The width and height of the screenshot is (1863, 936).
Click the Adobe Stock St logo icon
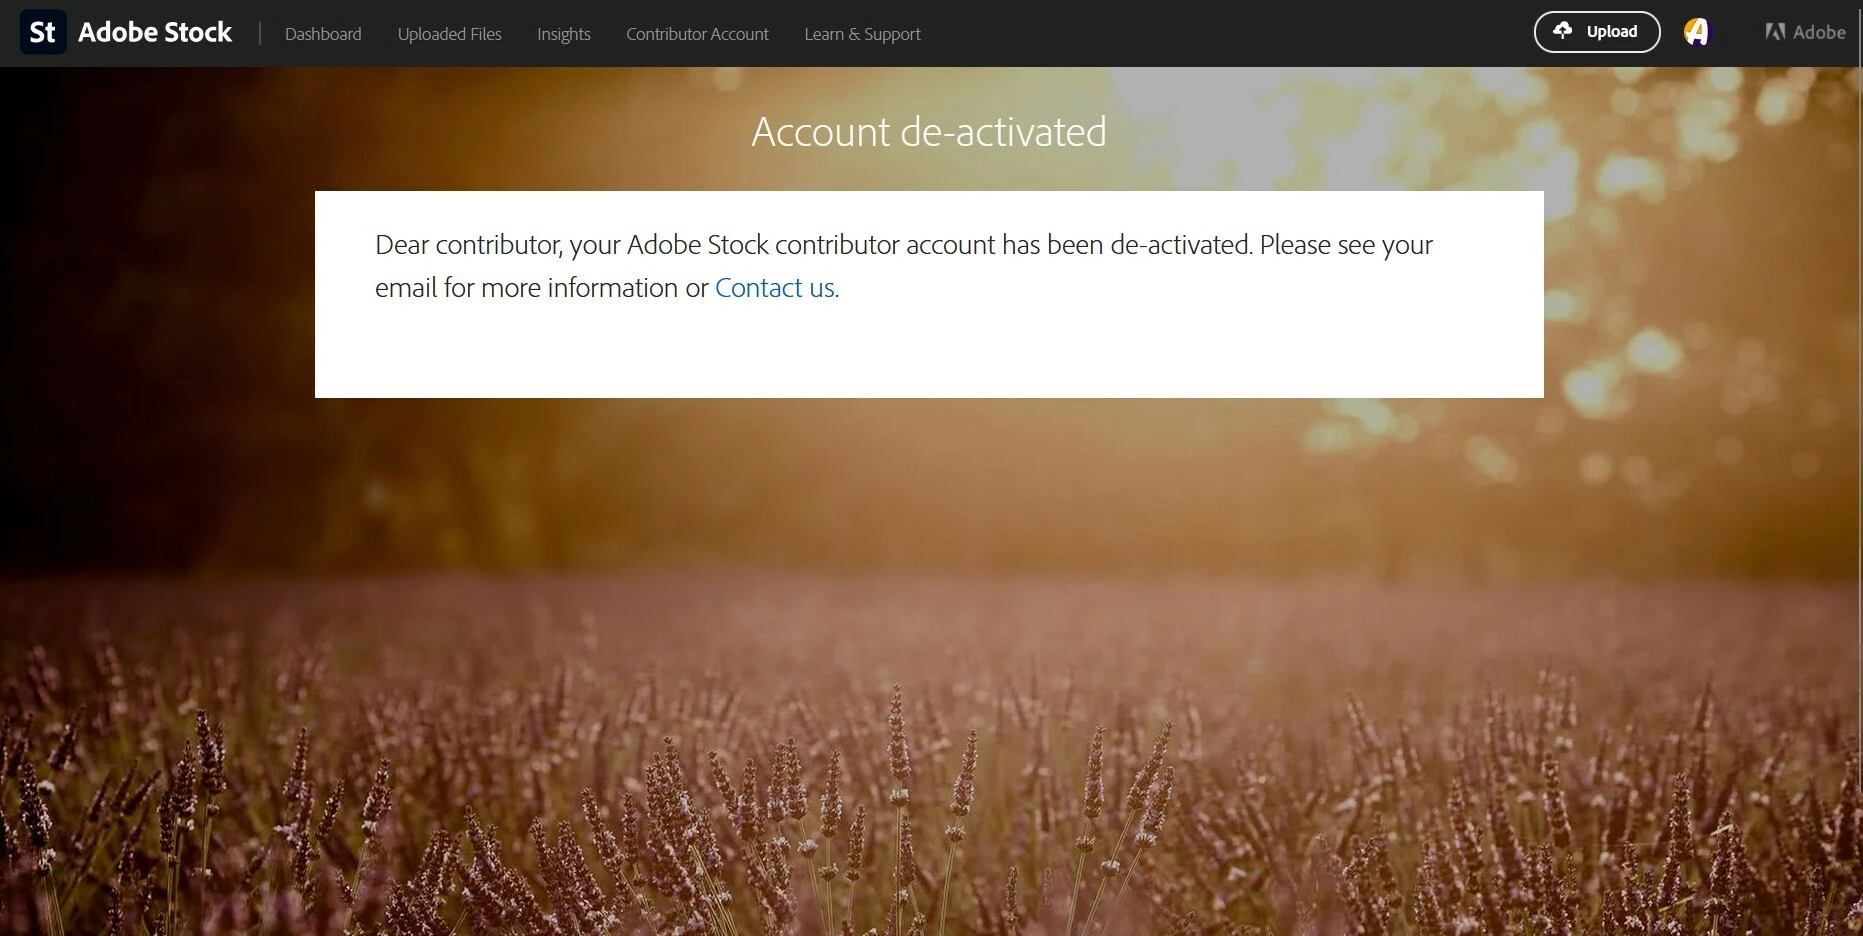click(x=43, y=32)
